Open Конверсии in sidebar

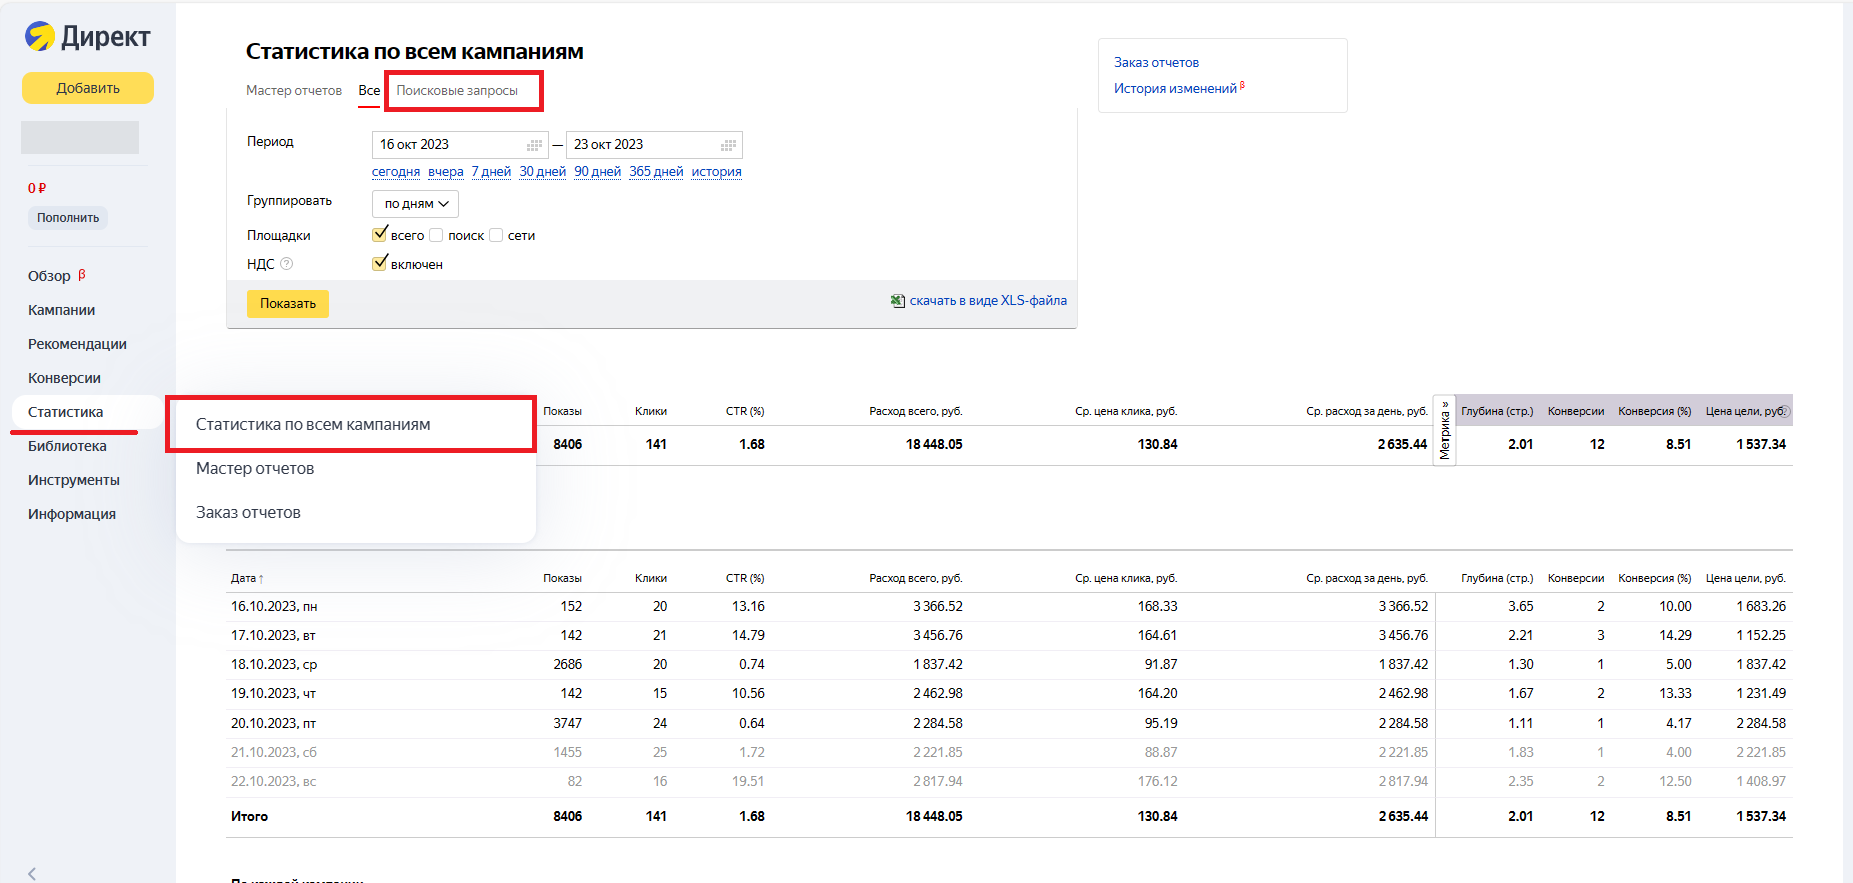[x=64, y=378]
